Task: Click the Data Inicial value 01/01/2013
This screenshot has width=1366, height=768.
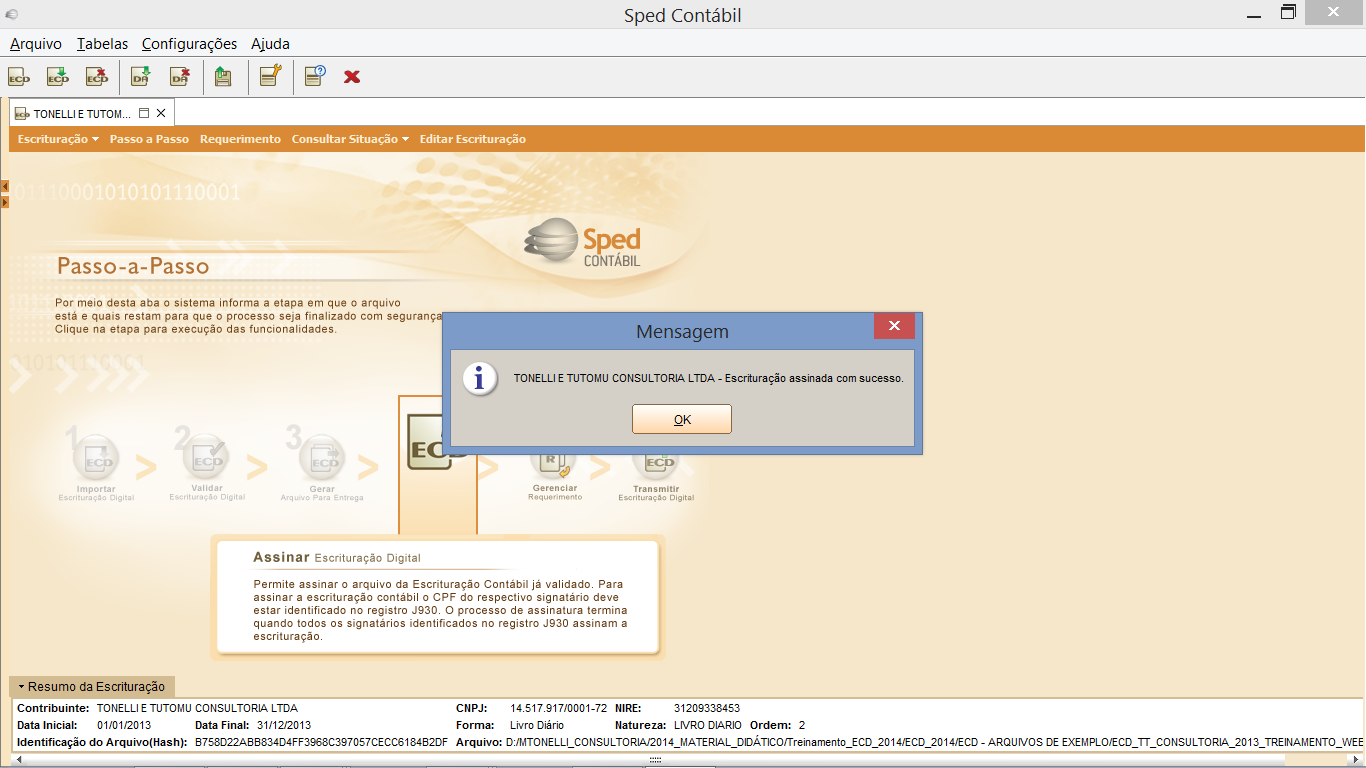Action: pyautogui.click(x=123, y=725)
